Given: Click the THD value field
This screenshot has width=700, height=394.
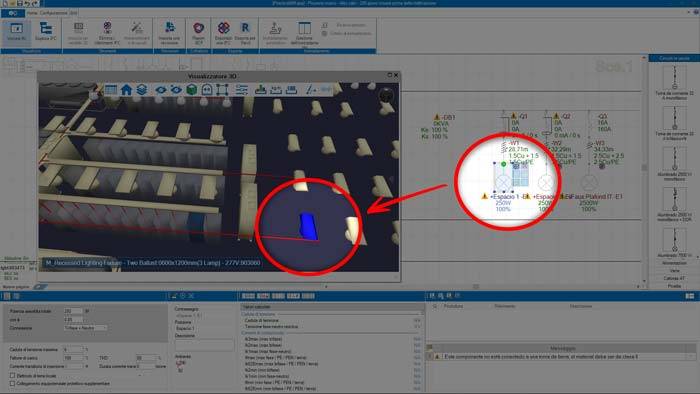Looking at the screenshot, I should [146, 358].
